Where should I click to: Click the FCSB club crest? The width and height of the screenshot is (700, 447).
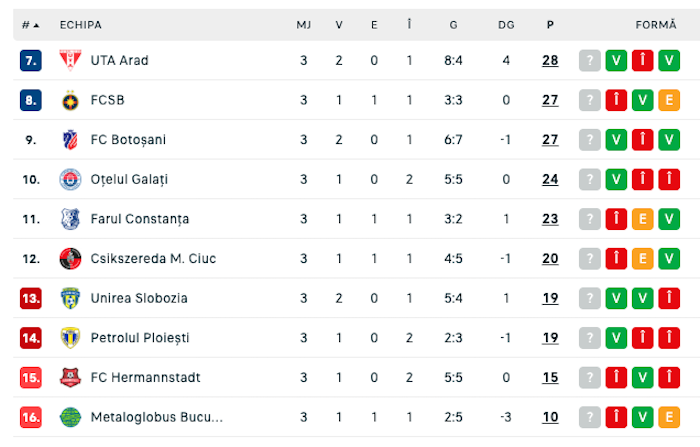point(69,100)
